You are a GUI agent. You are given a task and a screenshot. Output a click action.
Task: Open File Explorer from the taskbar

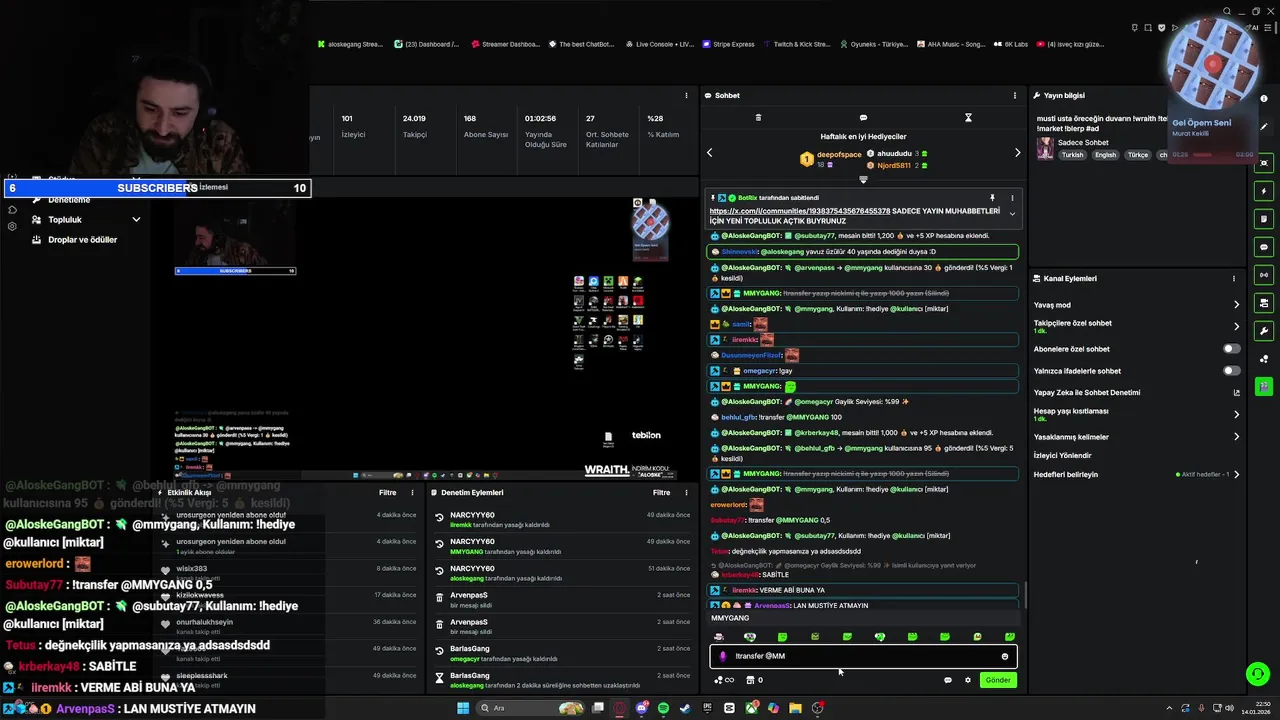(795, 708)
